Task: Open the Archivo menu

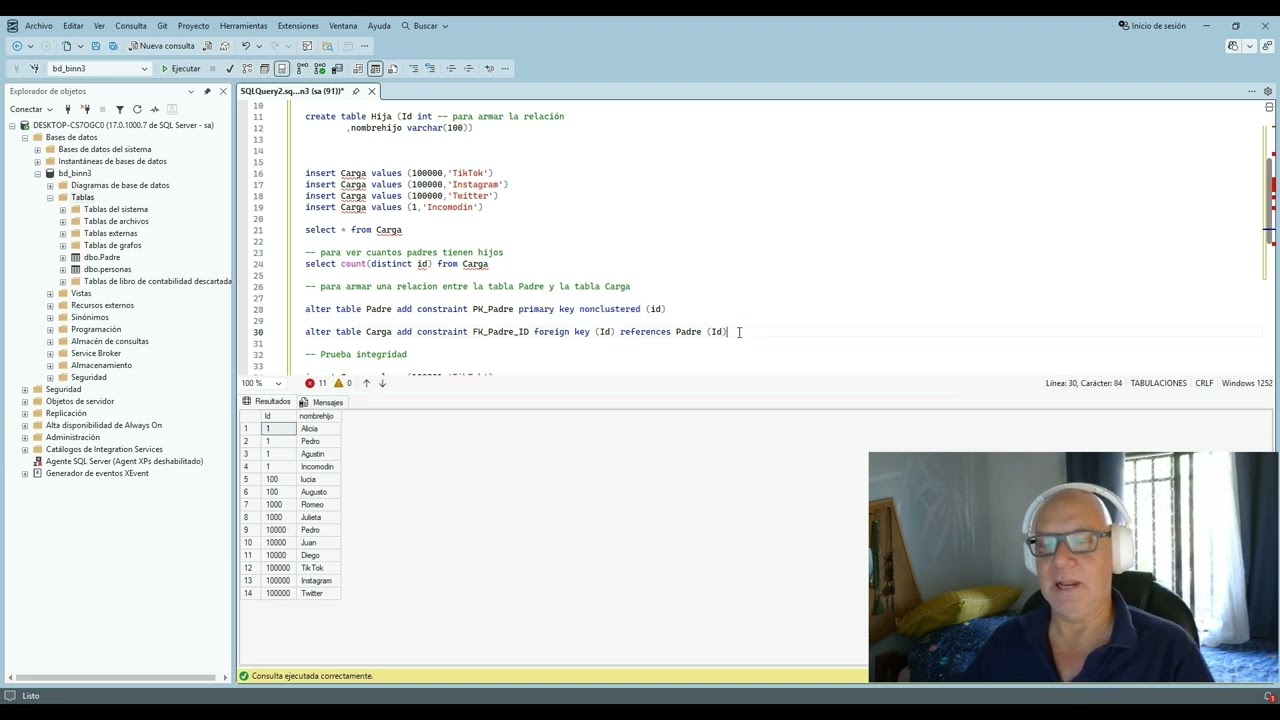Action: [x=39, y=26]
